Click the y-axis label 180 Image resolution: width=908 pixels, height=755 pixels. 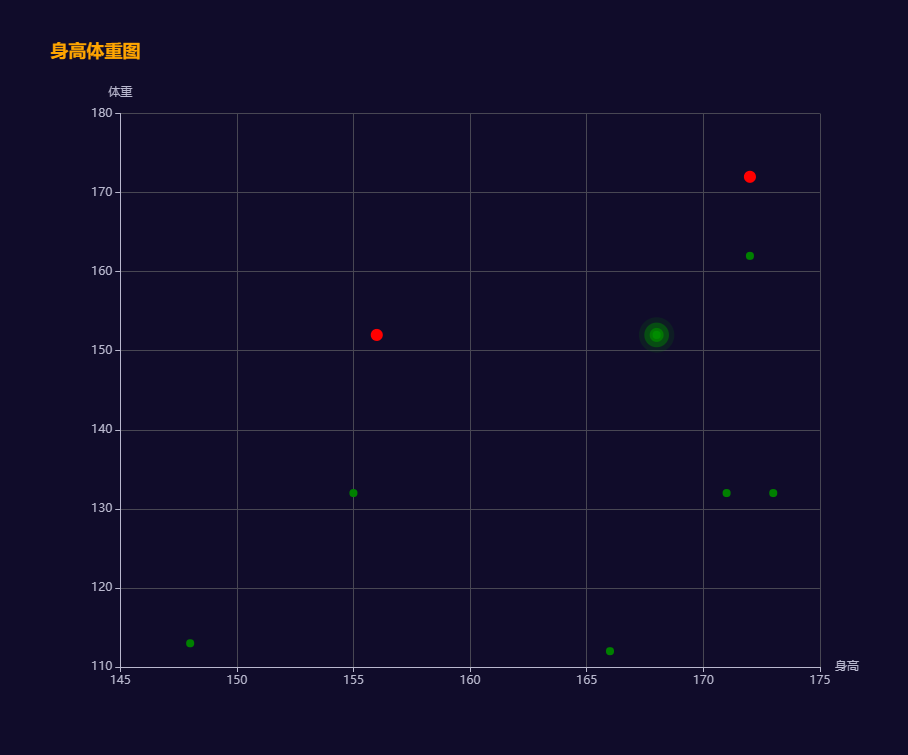[x=101, y=113]
